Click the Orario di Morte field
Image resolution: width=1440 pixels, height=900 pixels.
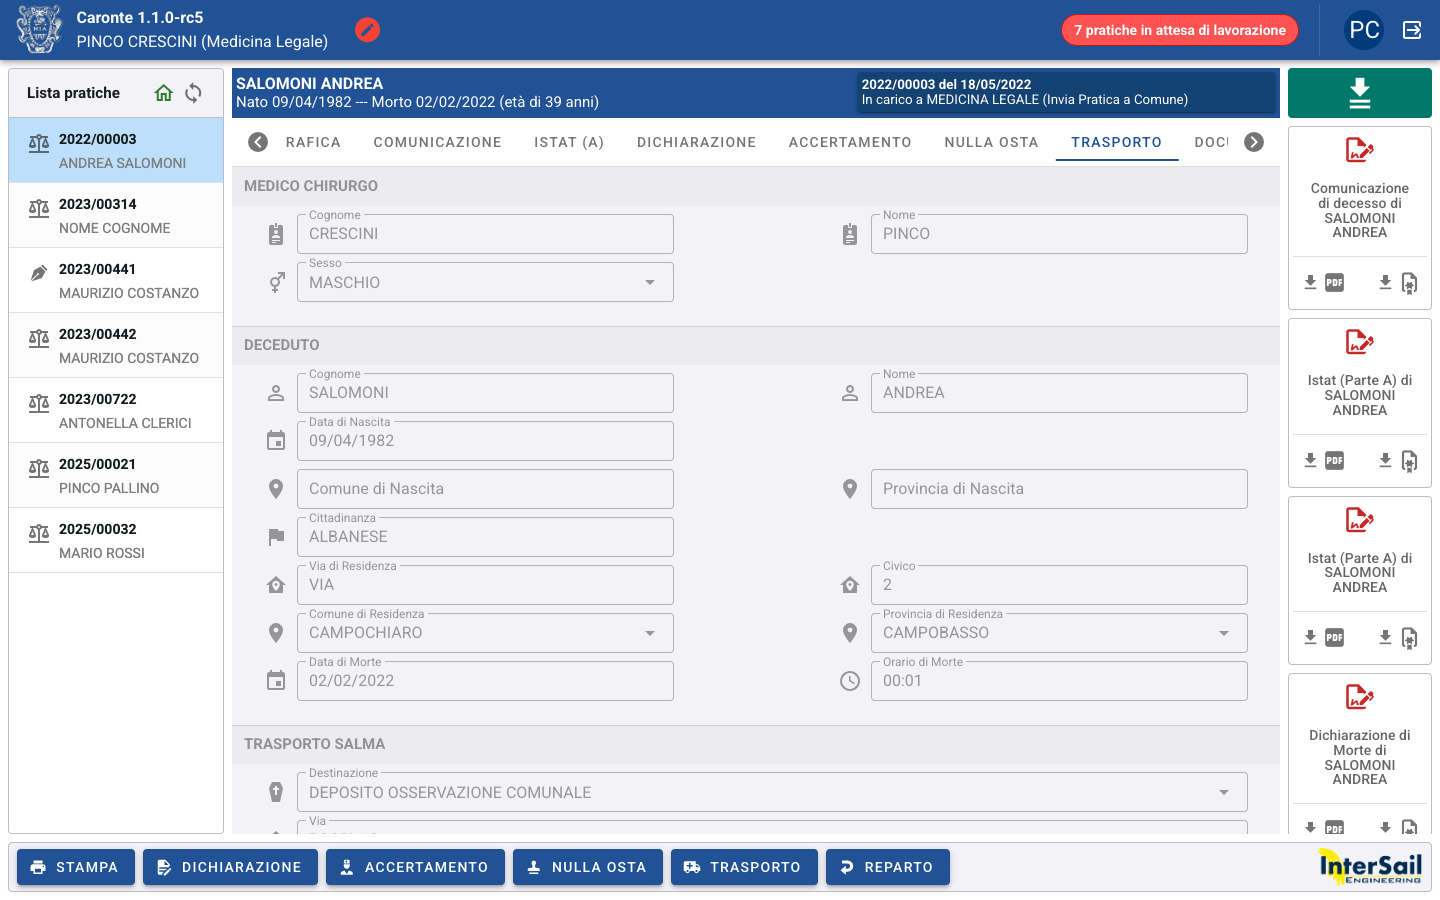tap(1059, 681)
